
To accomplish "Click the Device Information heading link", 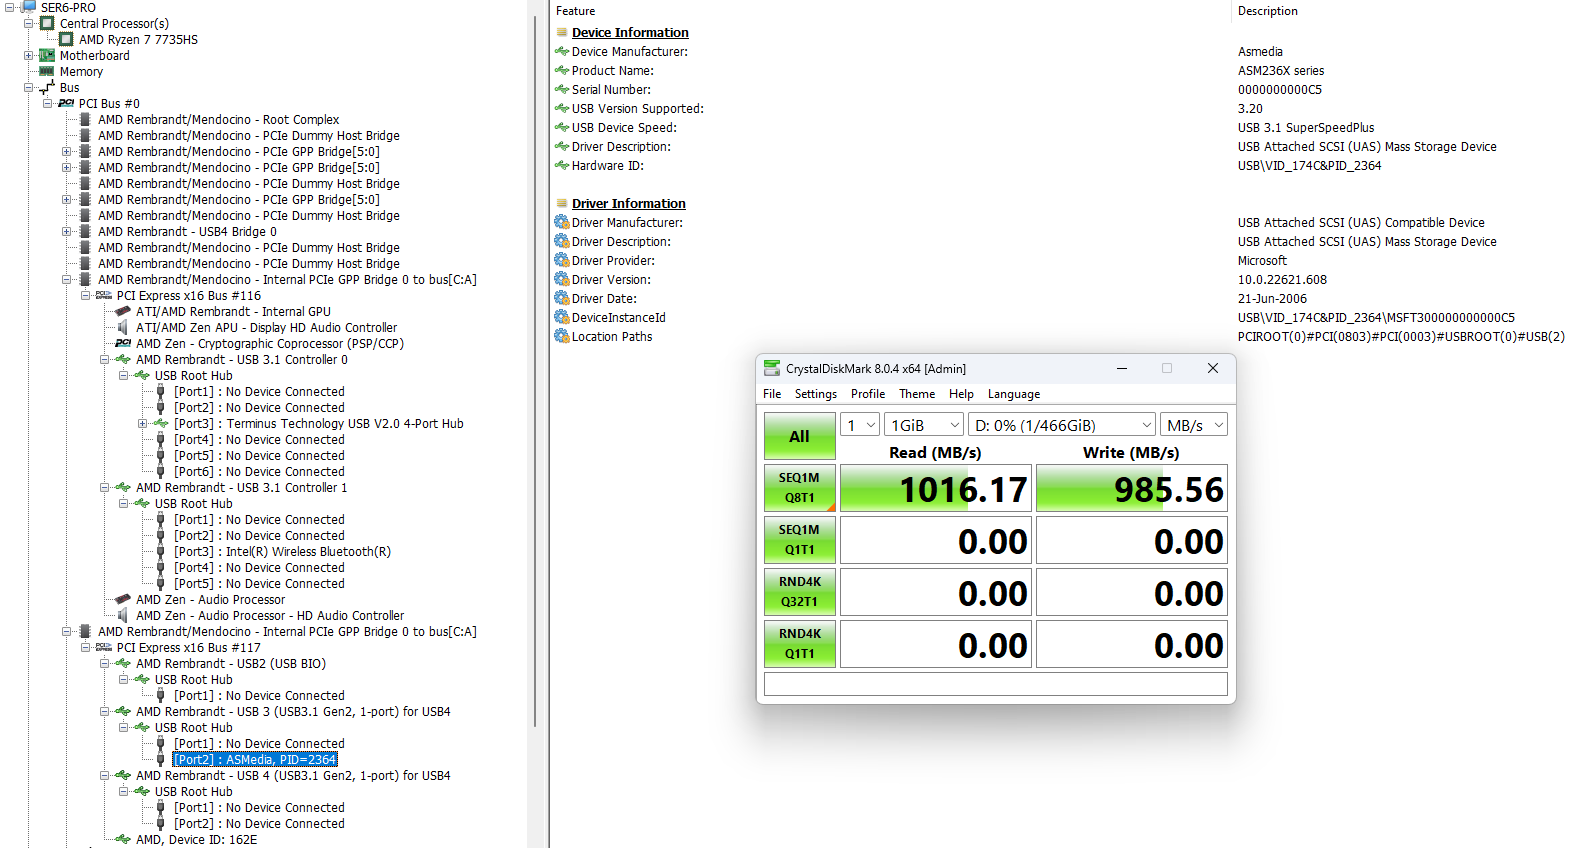I will pos(630,32).
